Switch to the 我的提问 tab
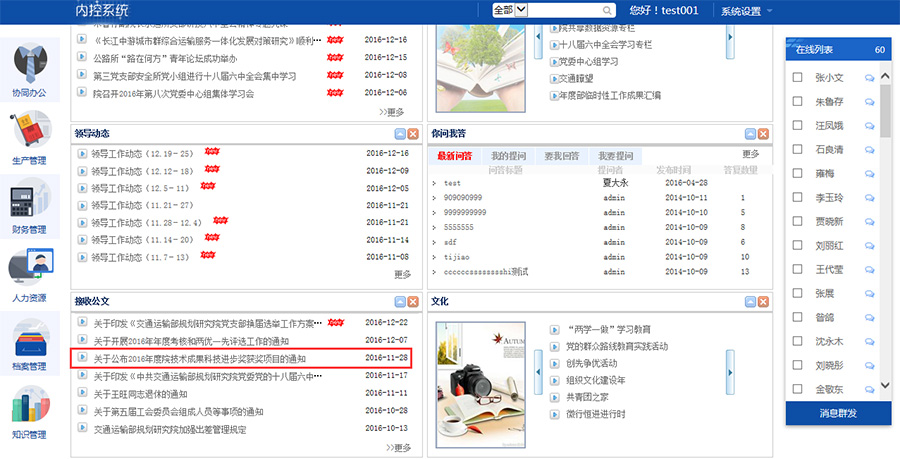Screen dimensions: 900x459 pos(510,157)
